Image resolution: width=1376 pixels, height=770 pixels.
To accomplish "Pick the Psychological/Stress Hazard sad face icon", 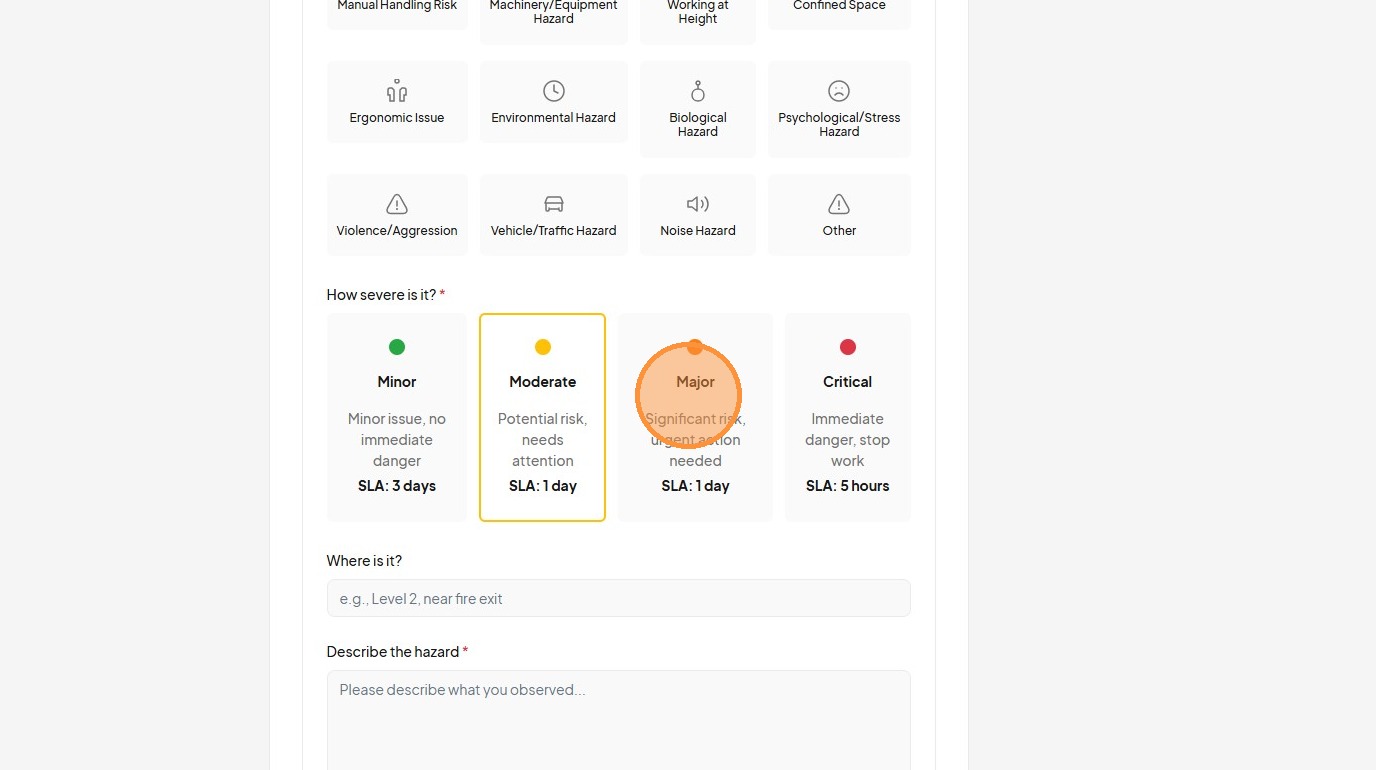I will click(x=839, y=91).
